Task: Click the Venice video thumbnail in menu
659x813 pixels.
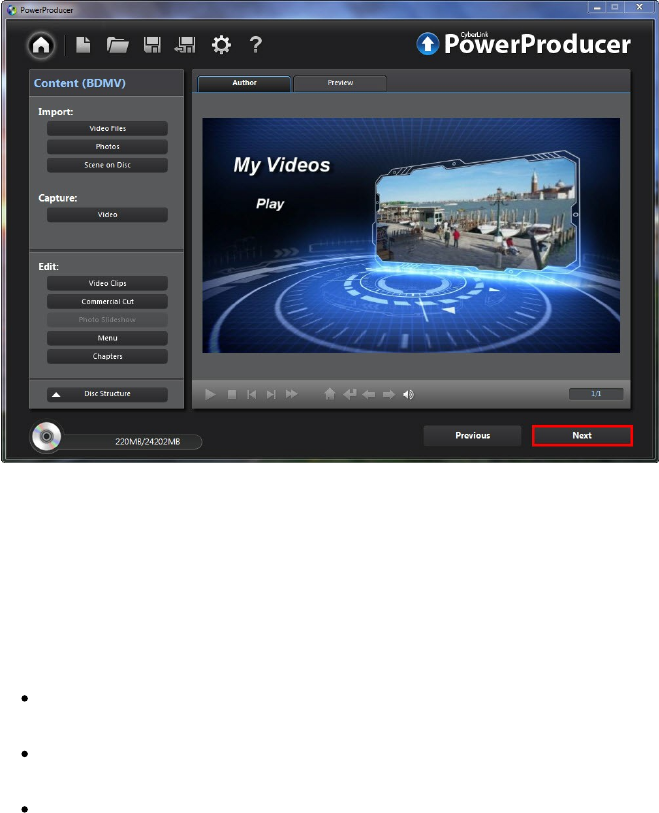Action: tap(477, 213)
